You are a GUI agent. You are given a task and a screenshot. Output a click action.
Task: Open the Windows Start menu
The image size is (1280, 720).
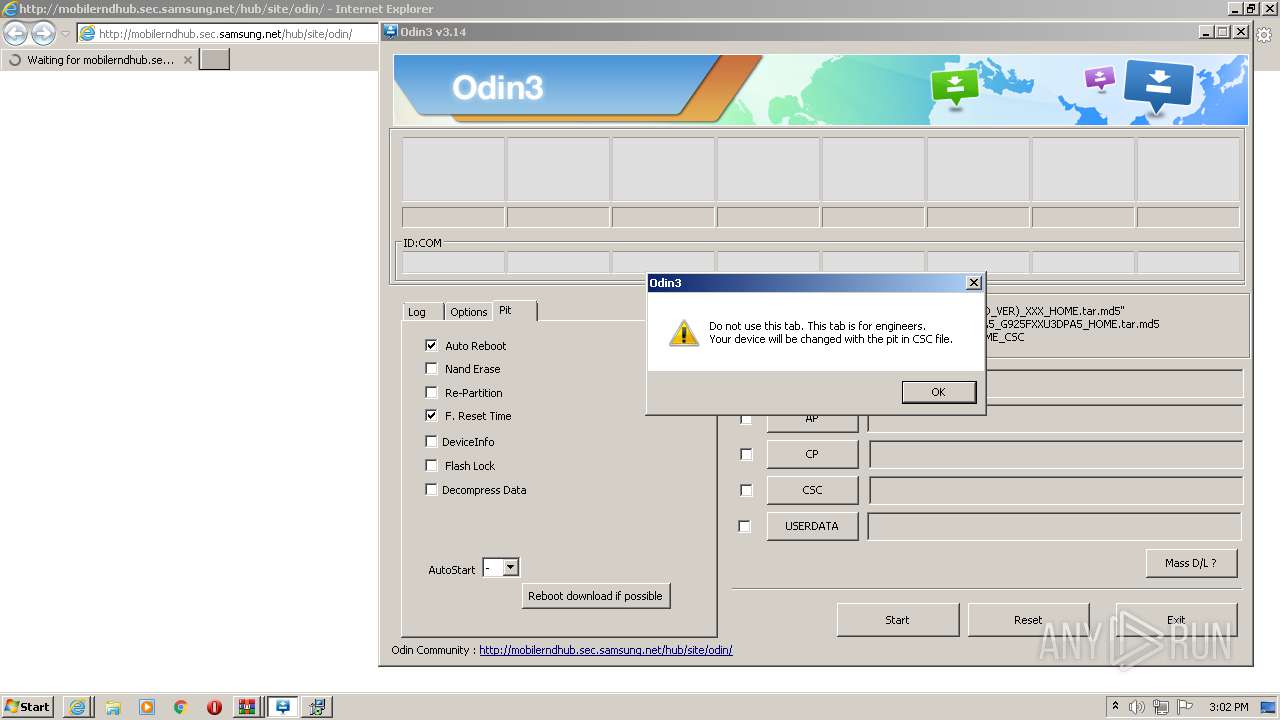click(28, 706)
